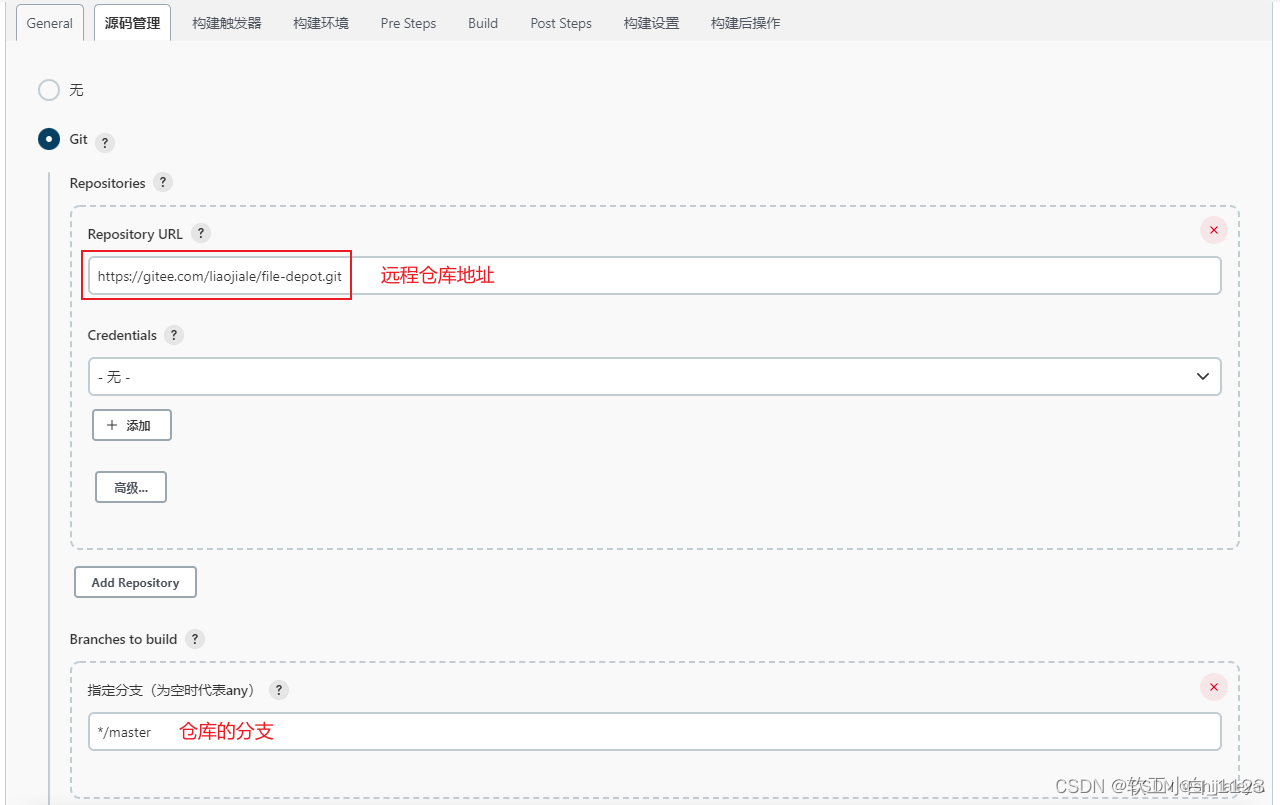1280x805 pixels.
Task: Go to the Pre Steps tab
Action: coord(408,23)
